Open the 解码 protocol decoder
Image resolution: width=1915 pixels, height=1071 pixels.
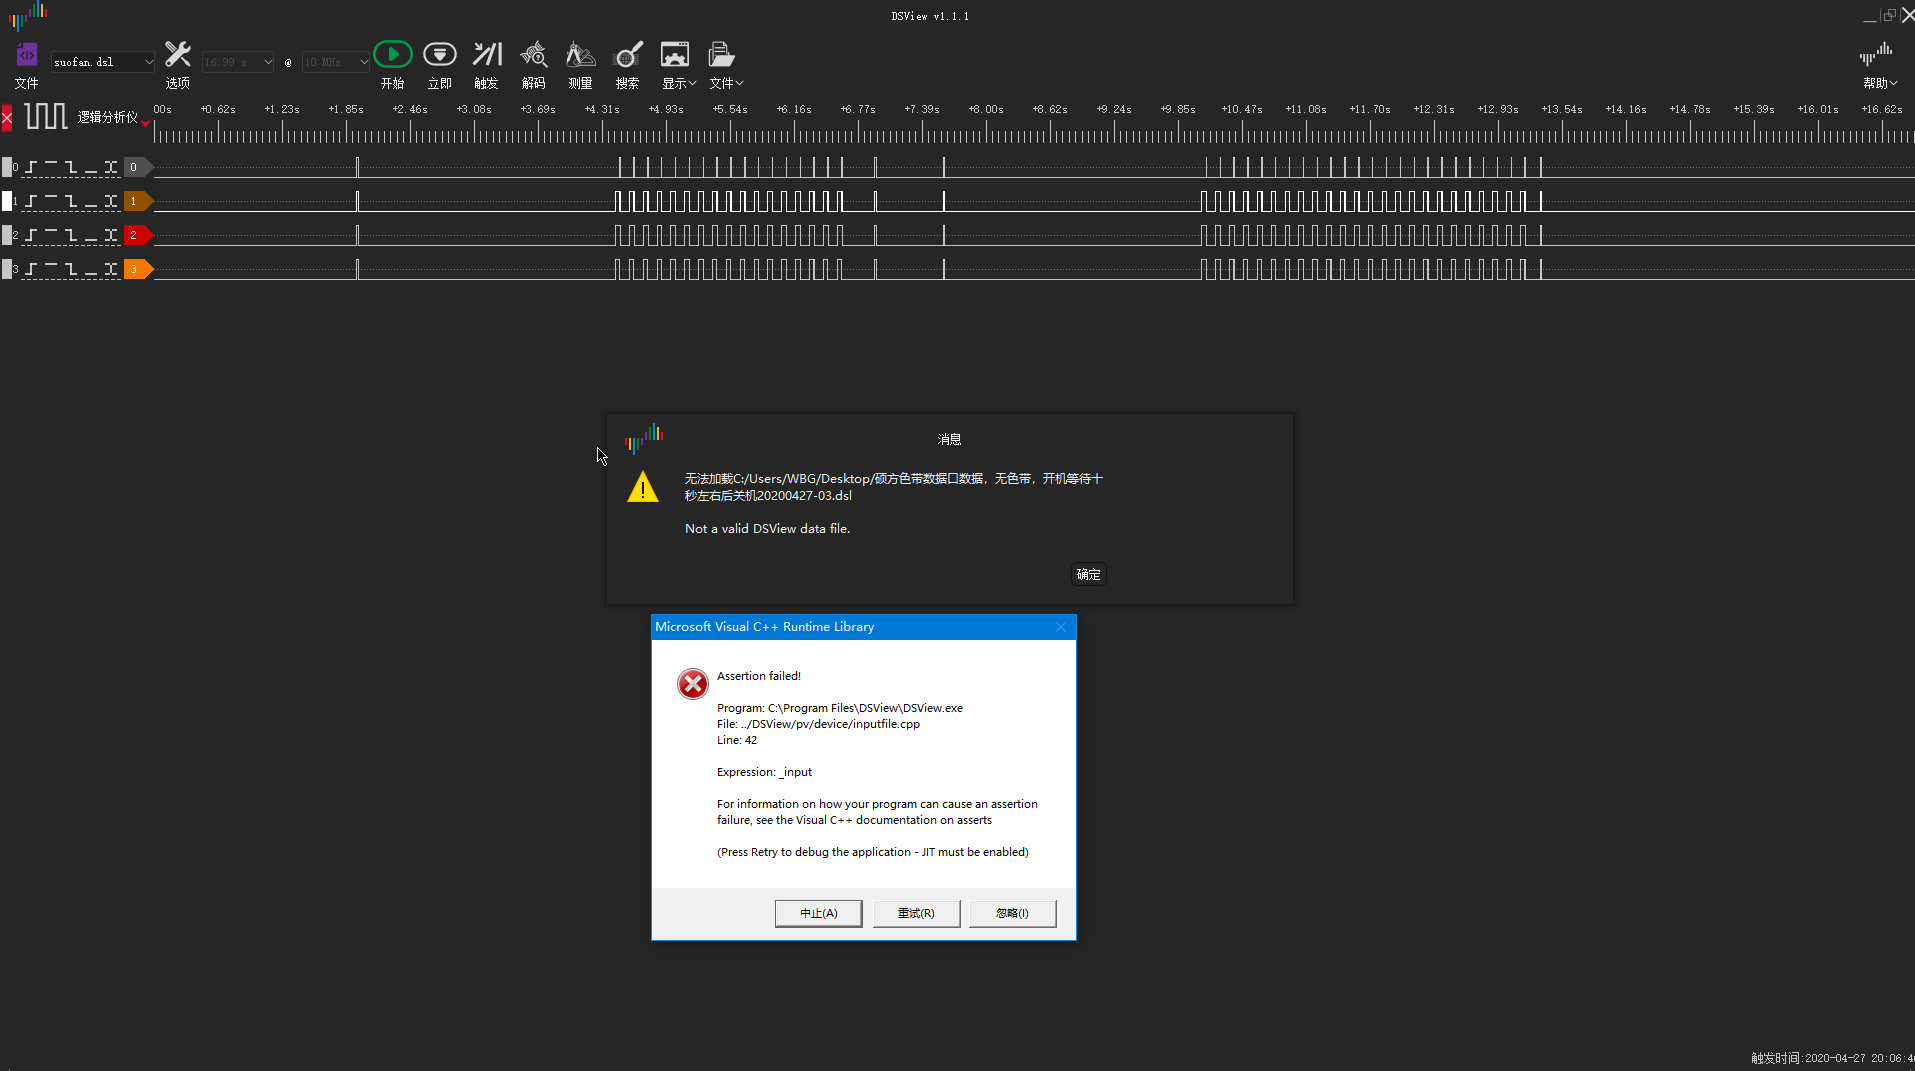tap(533, 54)
